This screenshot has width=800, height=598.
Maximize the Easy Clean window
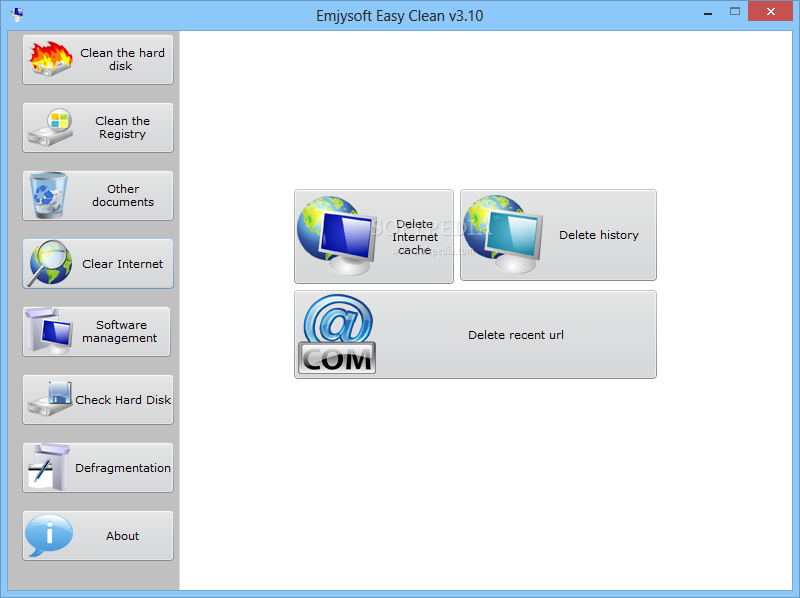click(x=735, y=12)
